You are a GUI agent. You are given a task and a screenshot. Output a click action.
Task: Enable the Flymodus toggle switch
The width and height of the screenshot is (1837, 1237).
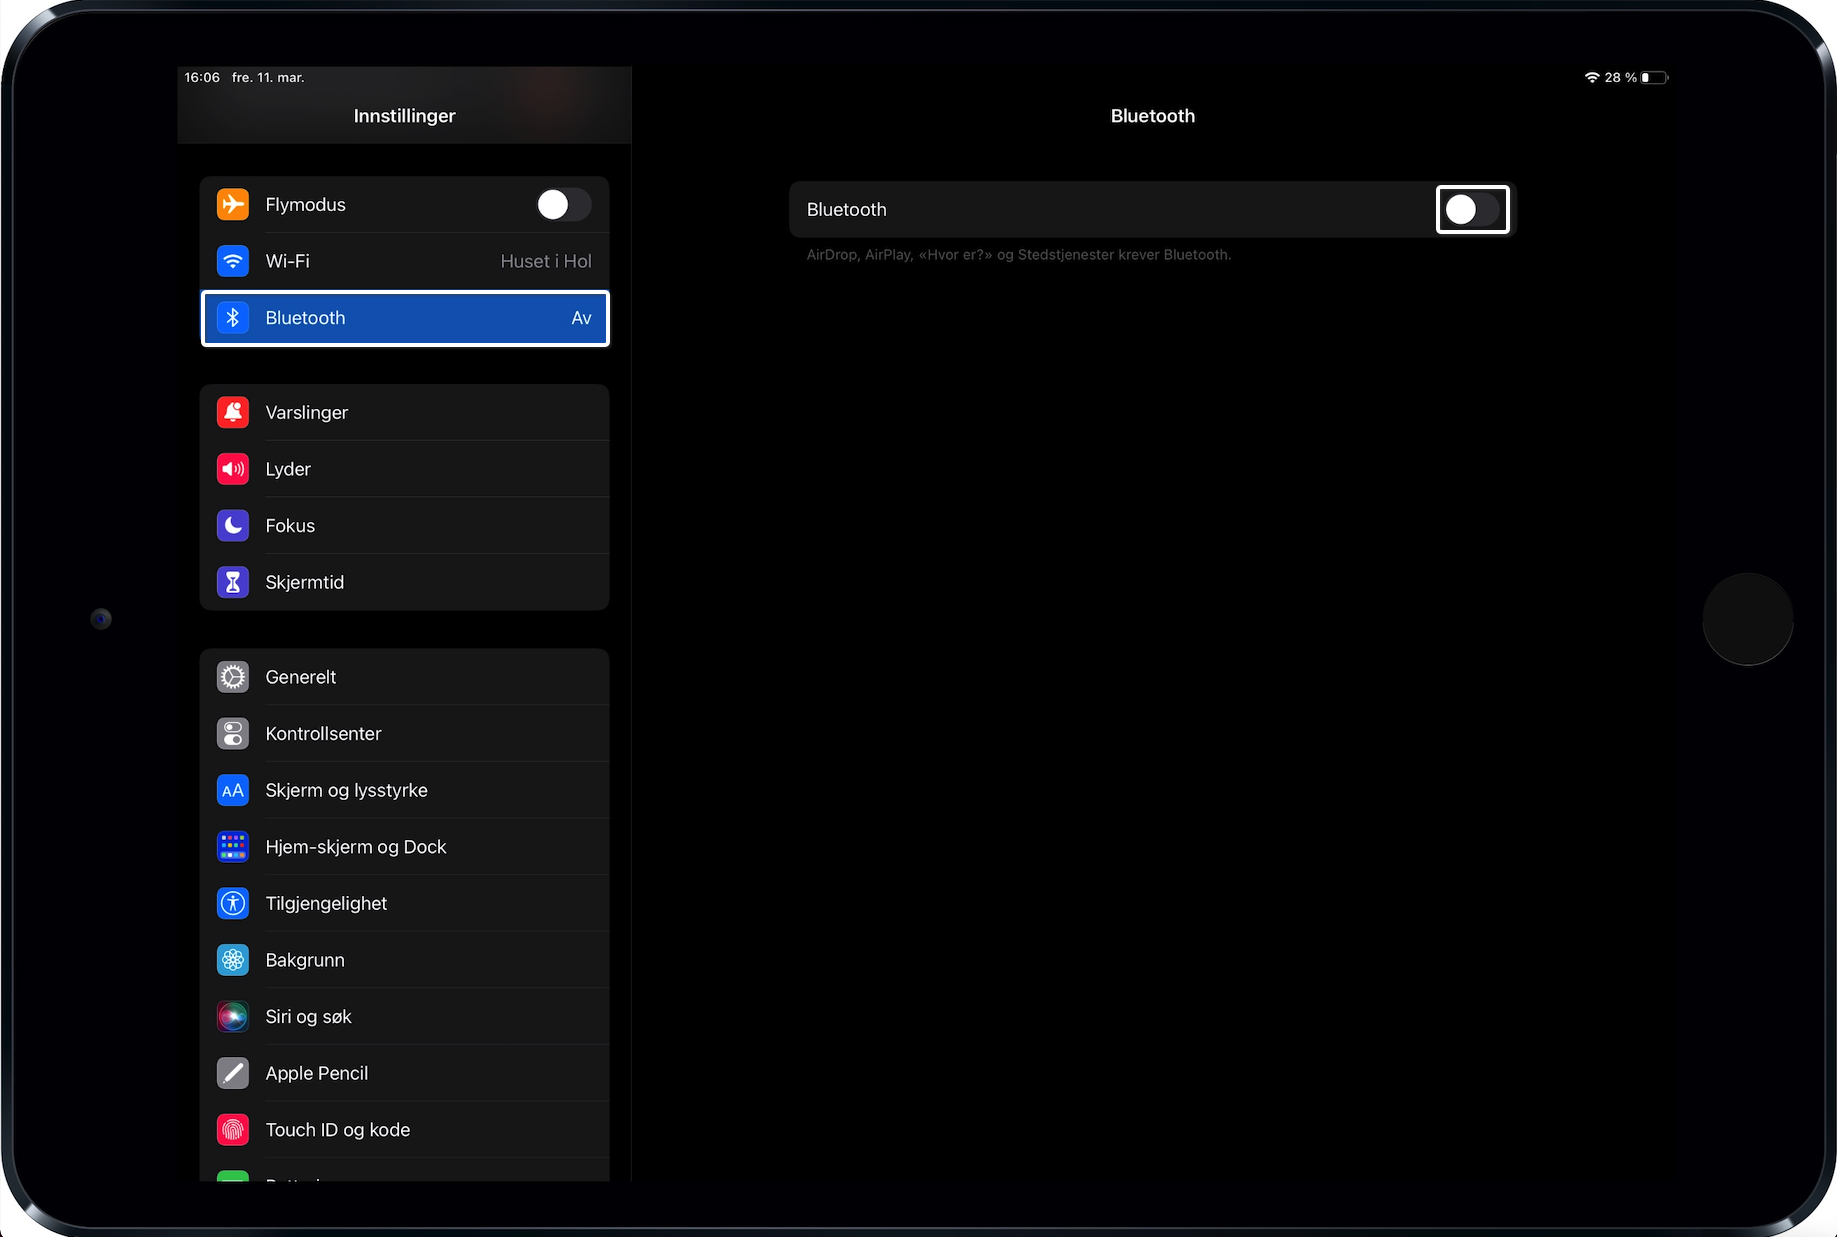563,204
